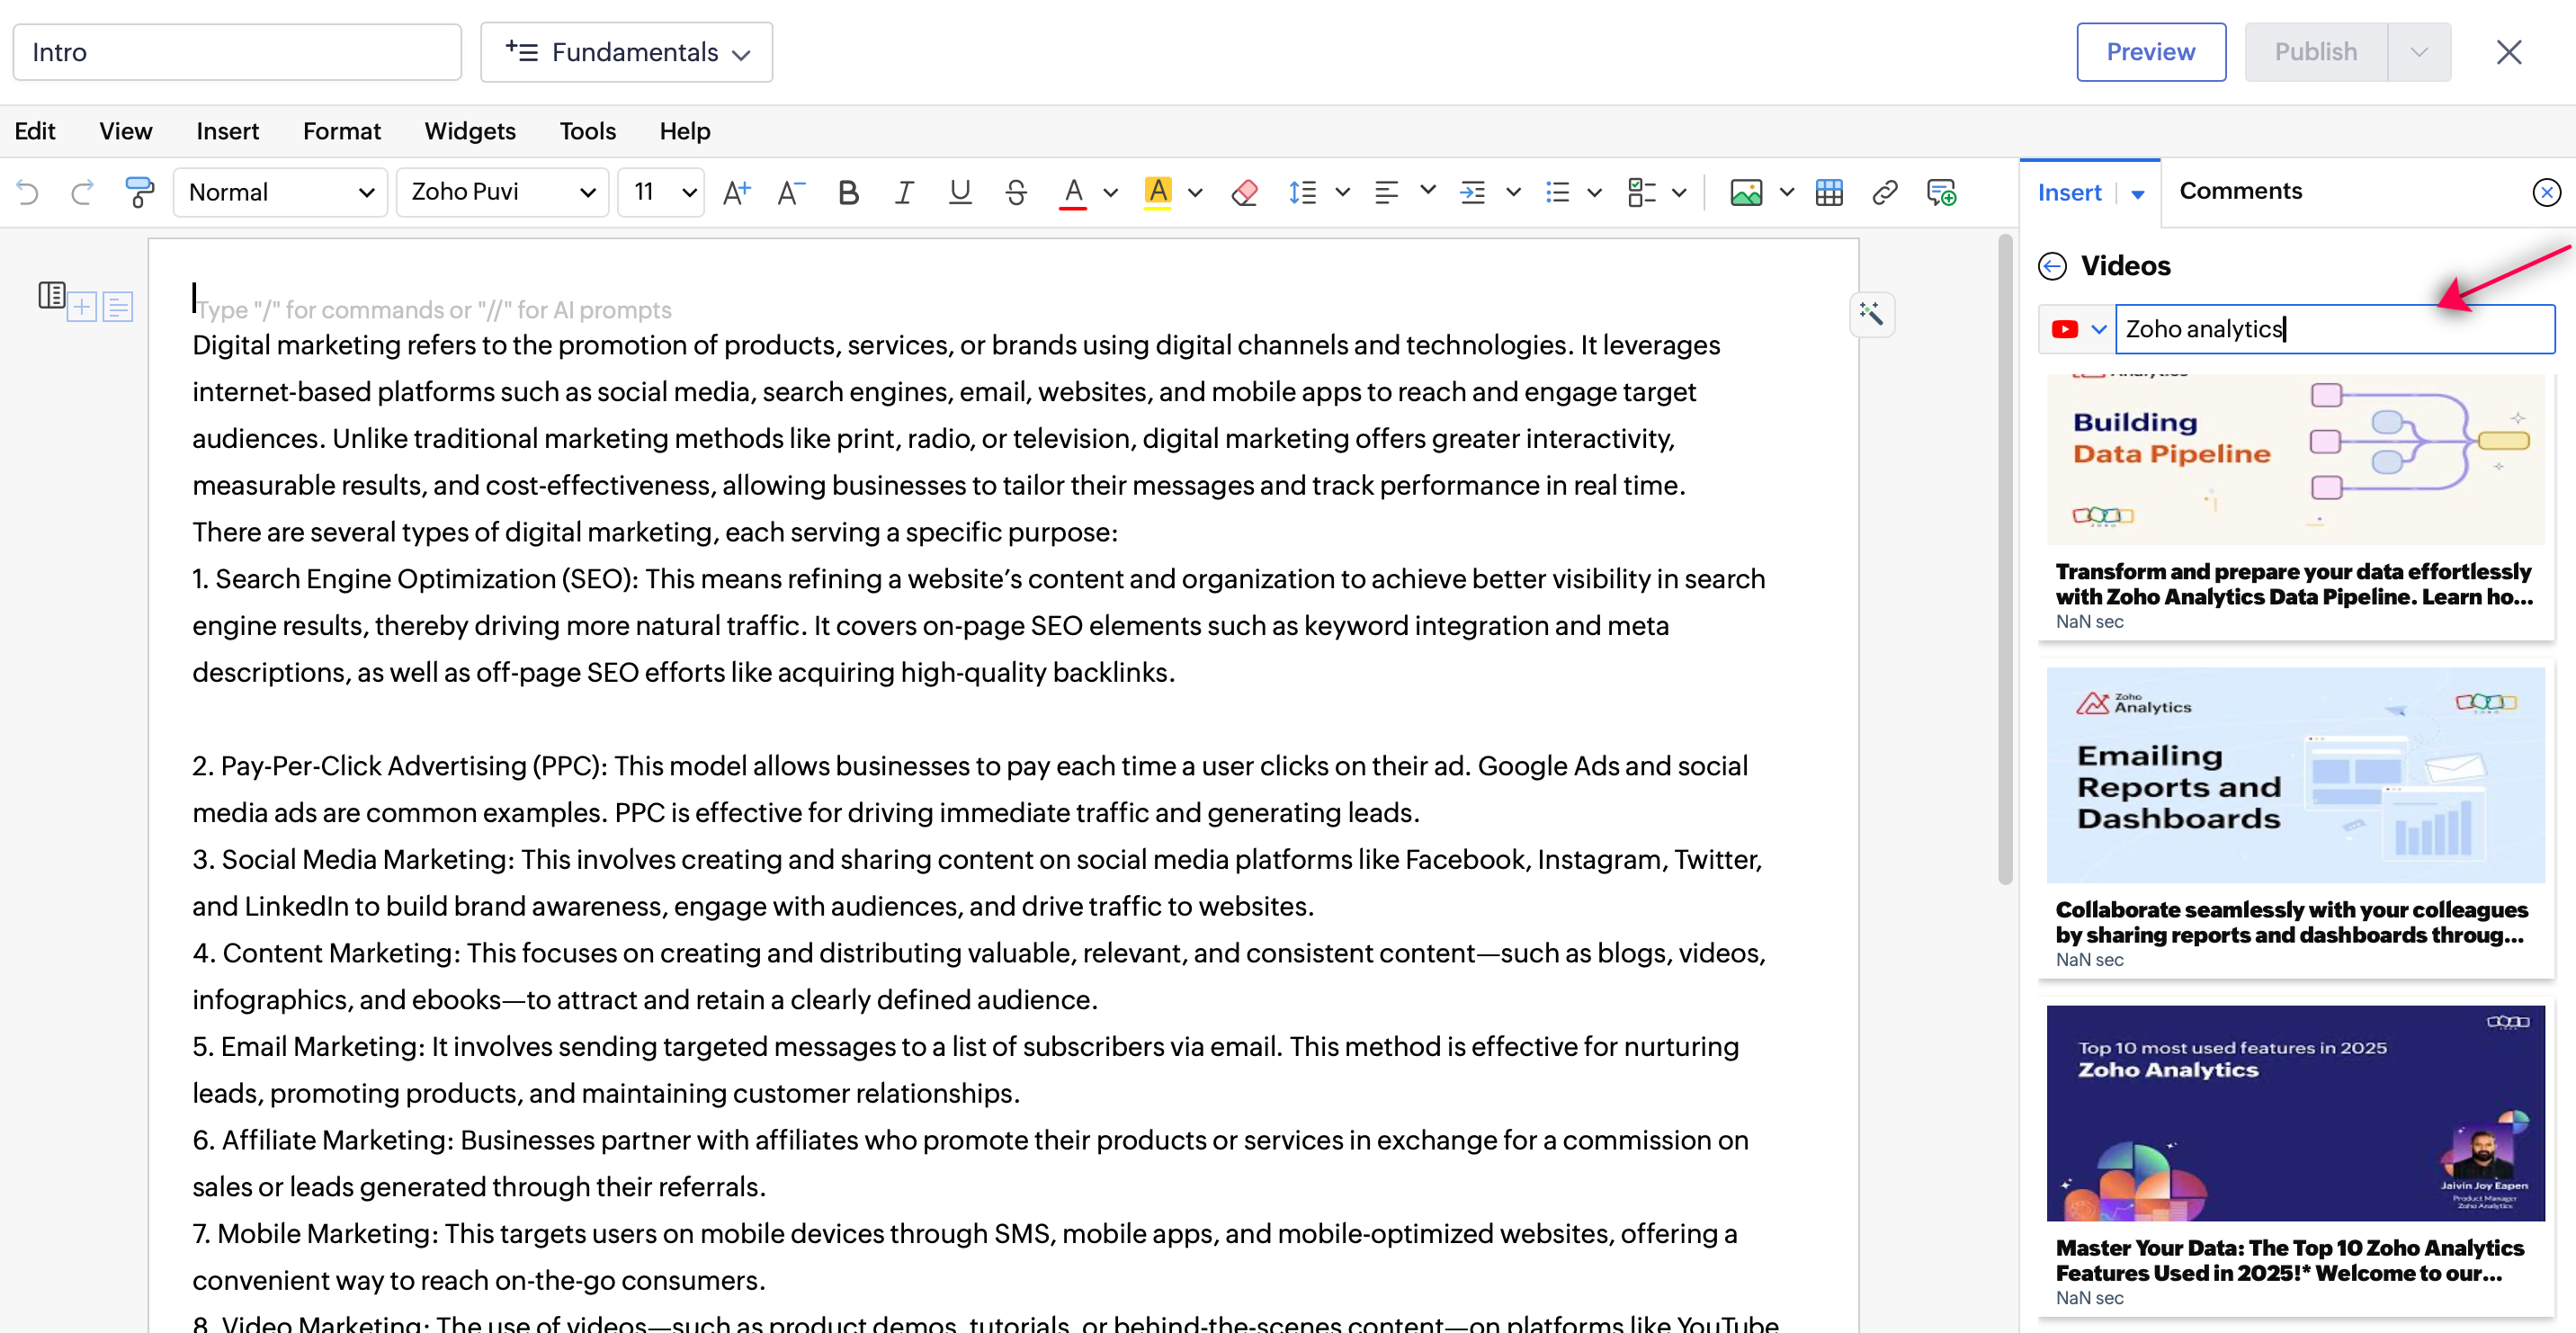Open the Zoho Puvi font dropdown
Screen dimensions: 2576x1333
(502, 192)
